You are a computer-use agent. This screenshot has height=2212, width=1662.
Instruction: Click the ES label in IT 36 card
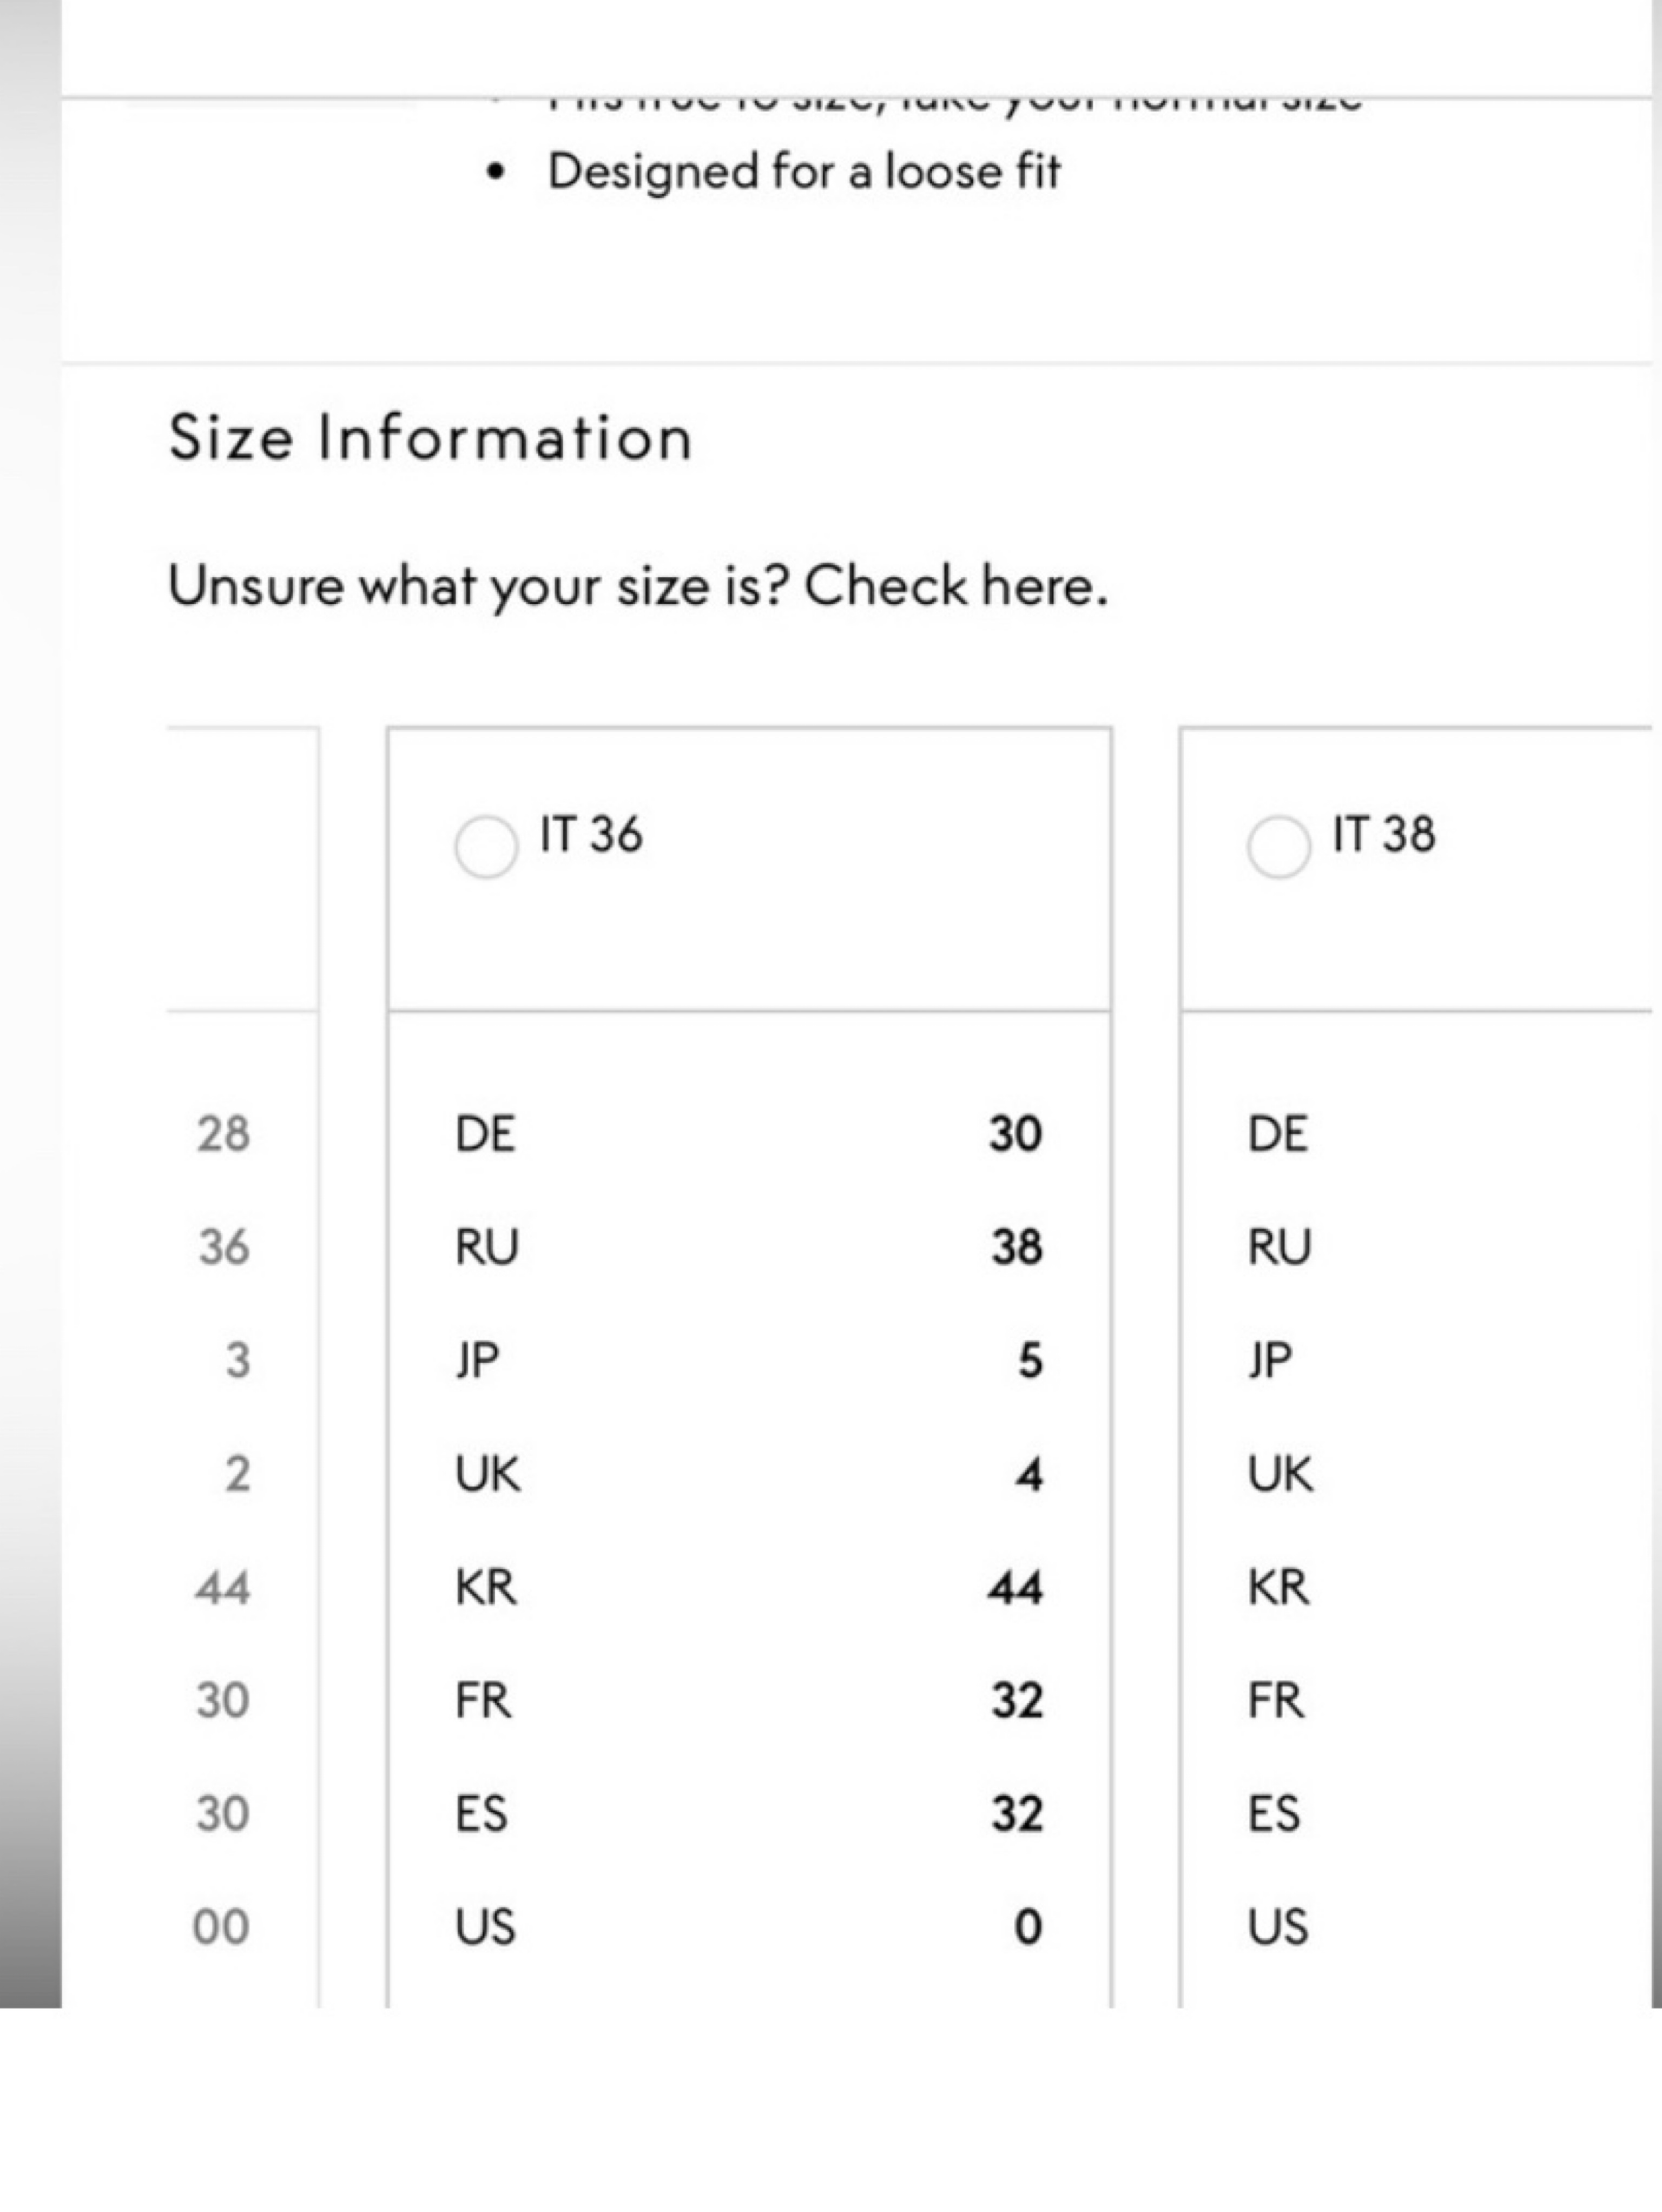click(x=482, y=1814)
